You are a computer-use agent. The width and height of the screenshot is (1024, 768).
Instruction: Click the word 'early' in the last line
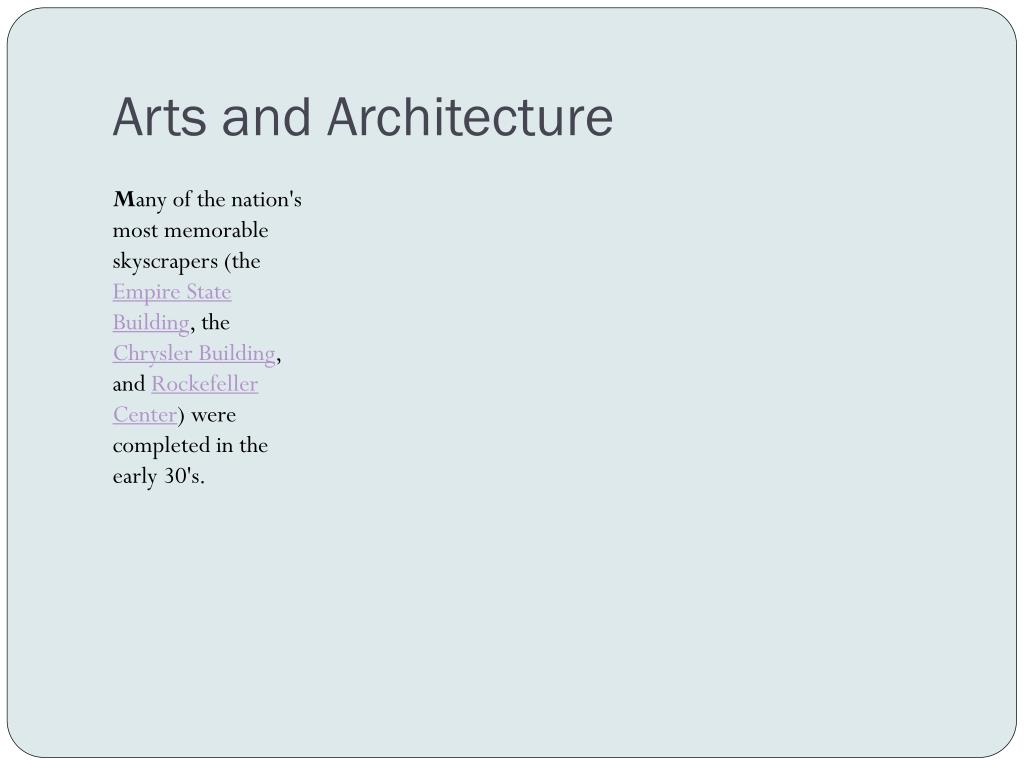pos(135,476)
